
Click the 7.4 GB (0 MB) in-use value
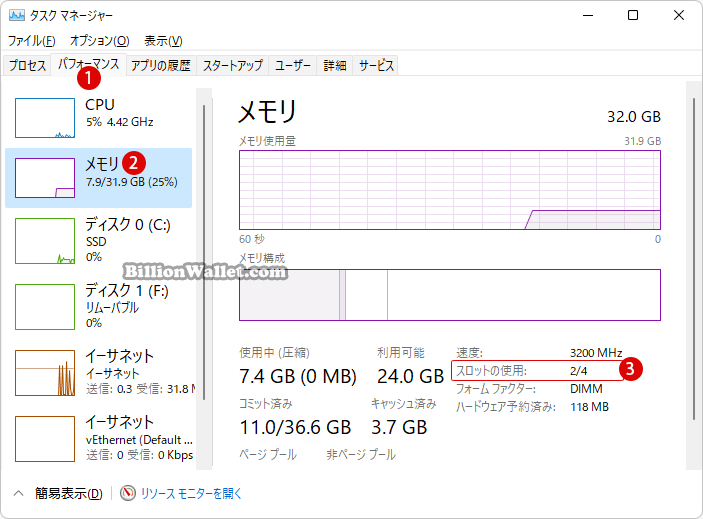tap(298, 376)
